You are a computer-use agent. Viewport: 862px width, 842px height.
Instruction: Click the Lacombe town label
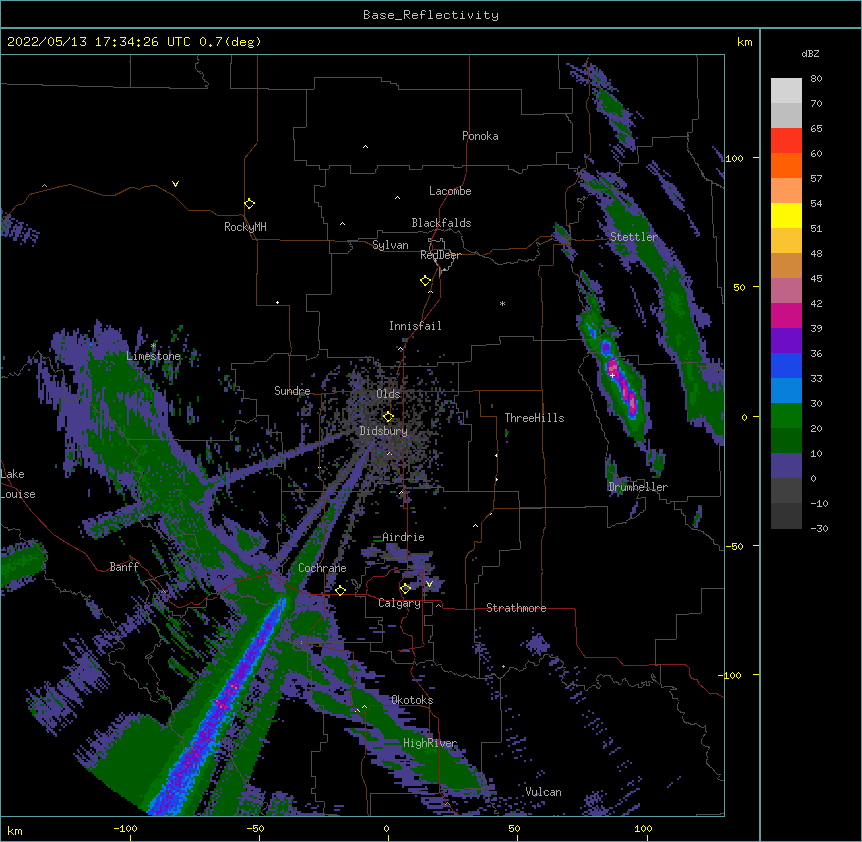[x=450, y=191]
